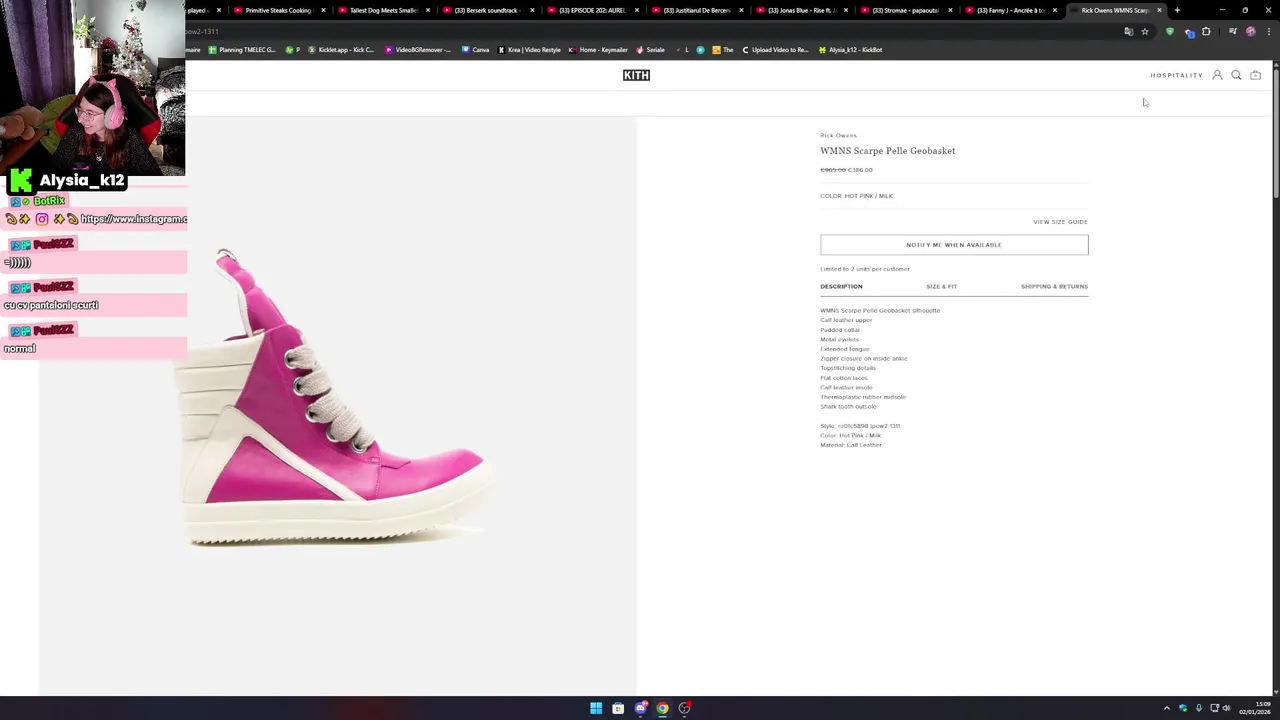Open the Kicklet.app bookmark

(x=342, y=50)
